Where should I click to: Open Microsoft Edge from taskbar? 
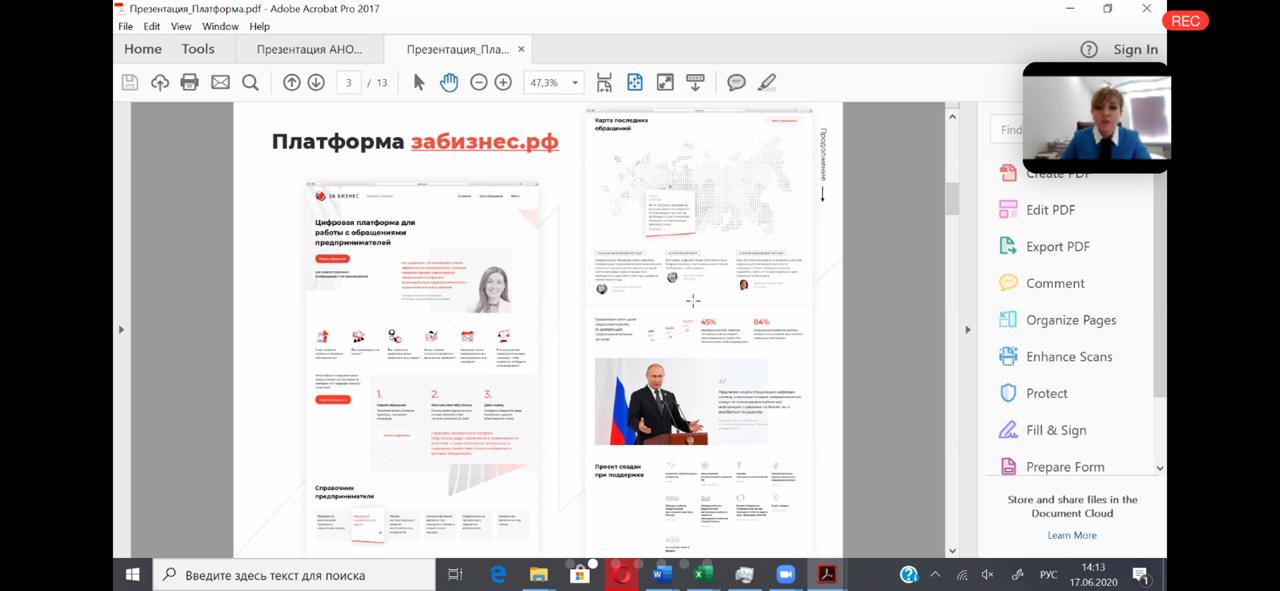pyautogui.click(x=498, y=575)
